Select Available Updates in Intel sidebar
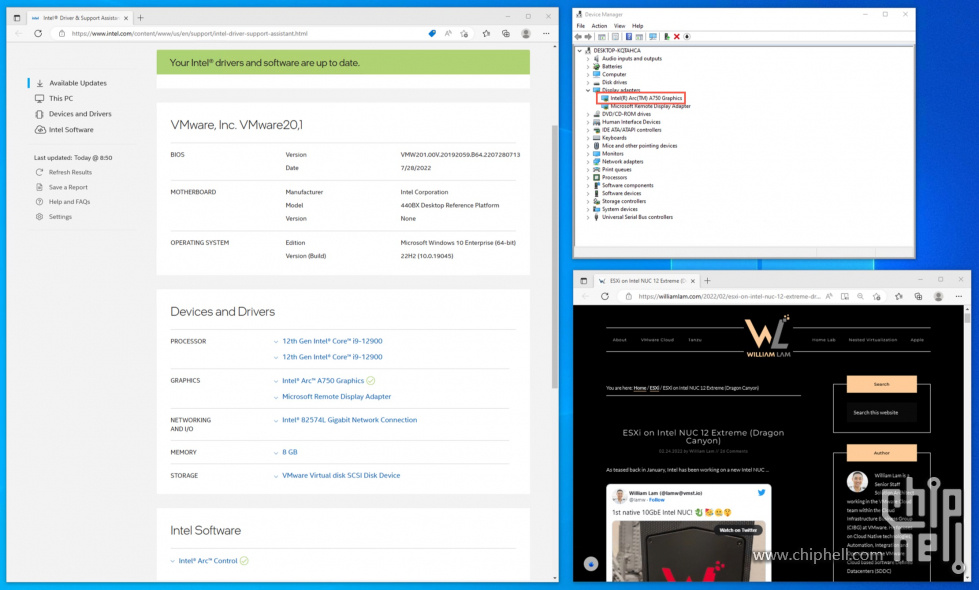Image resolution: width=979 pixels, height=590 pixels. point(78,83)
